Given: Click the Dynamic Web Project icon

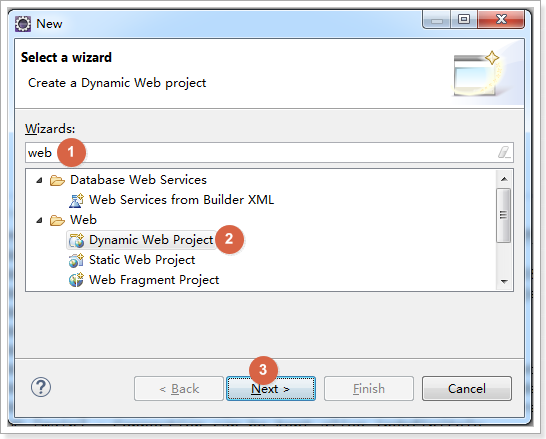Looking at the screenshot, I should [76, 240].
